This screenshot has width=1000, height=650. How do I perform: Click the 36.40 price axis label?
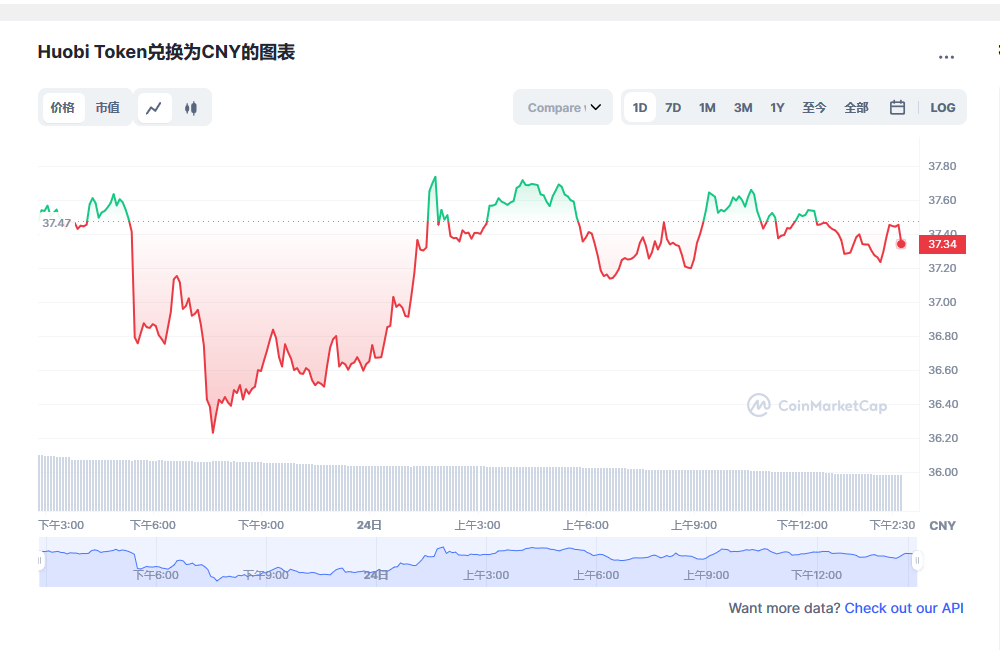[x=942, y=404]
